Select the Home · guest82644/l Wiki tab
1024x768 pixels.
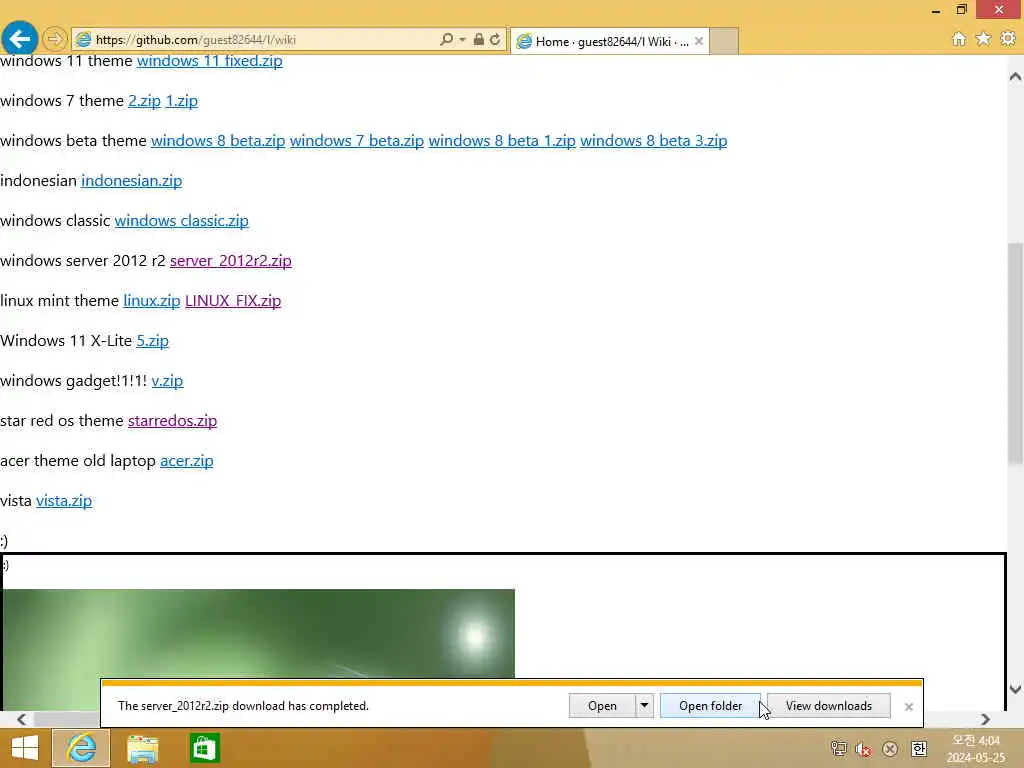pos(604,41)
